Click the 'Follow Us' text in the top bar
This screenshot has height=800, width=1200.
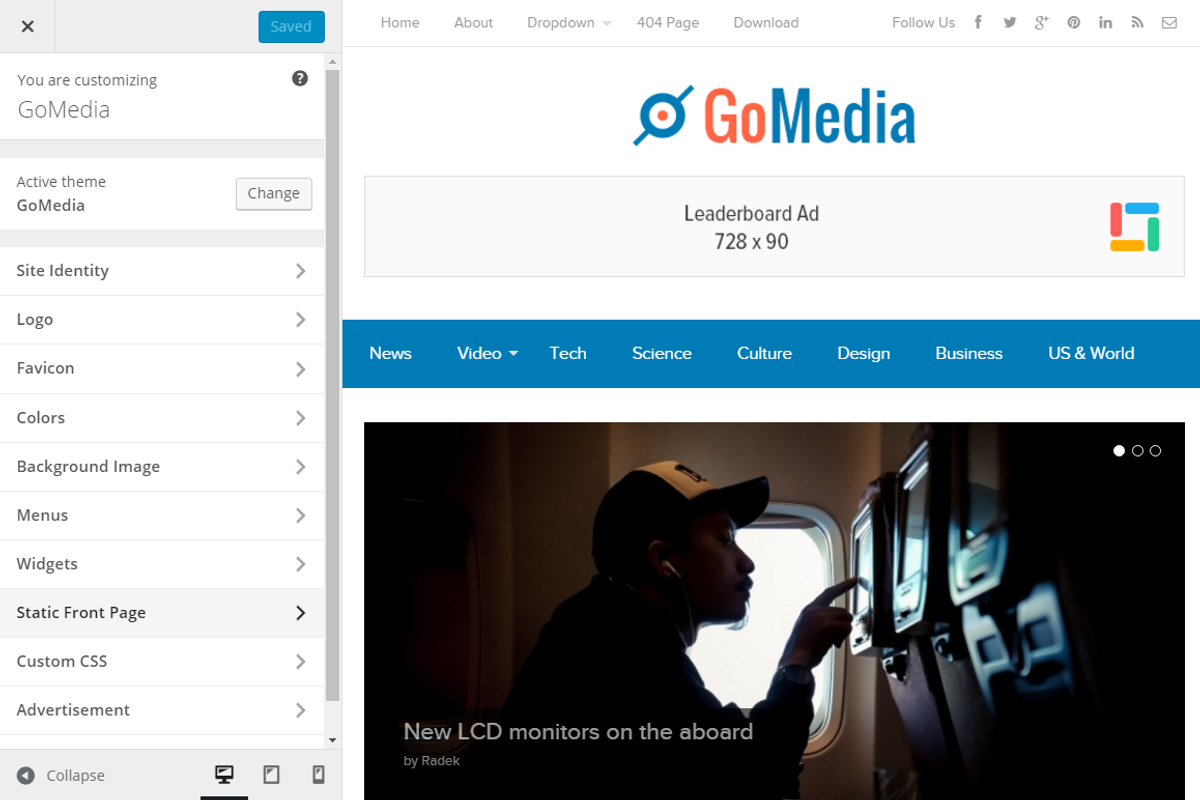924,23
